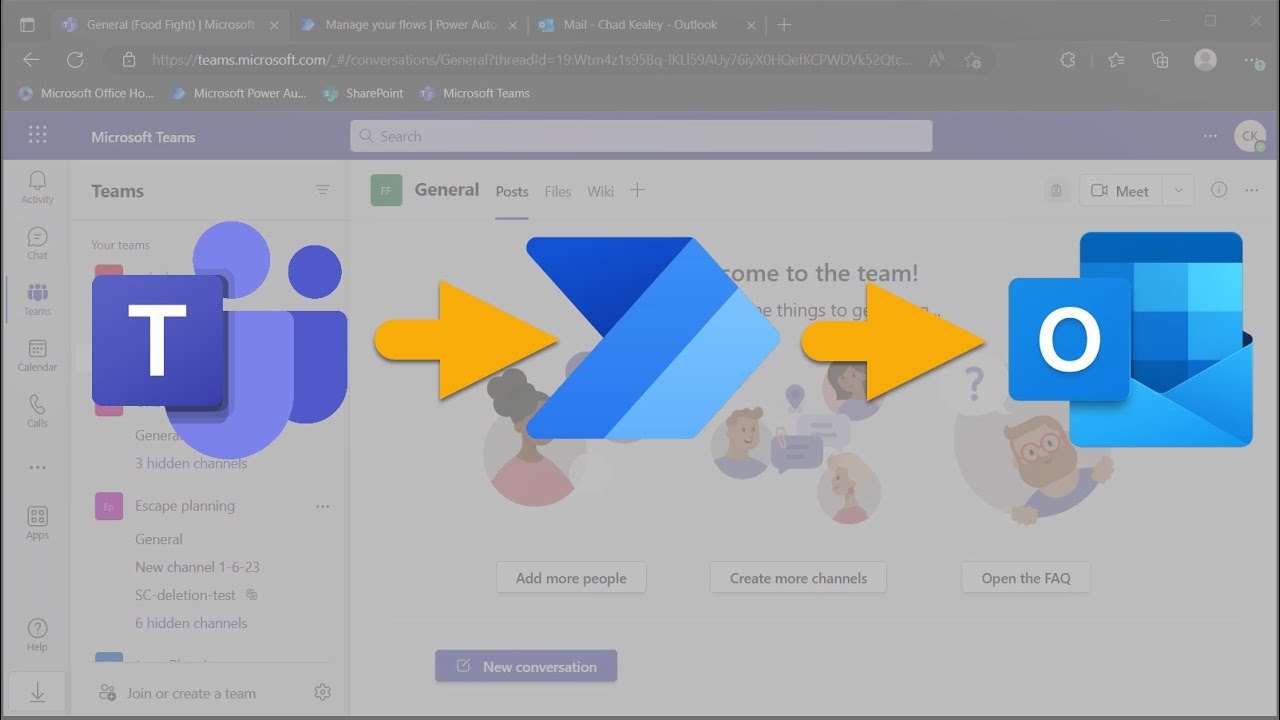Screen dimensions: 1280x720
Task: Open the teams list filter icon
Action: click(x=322, y=190)
